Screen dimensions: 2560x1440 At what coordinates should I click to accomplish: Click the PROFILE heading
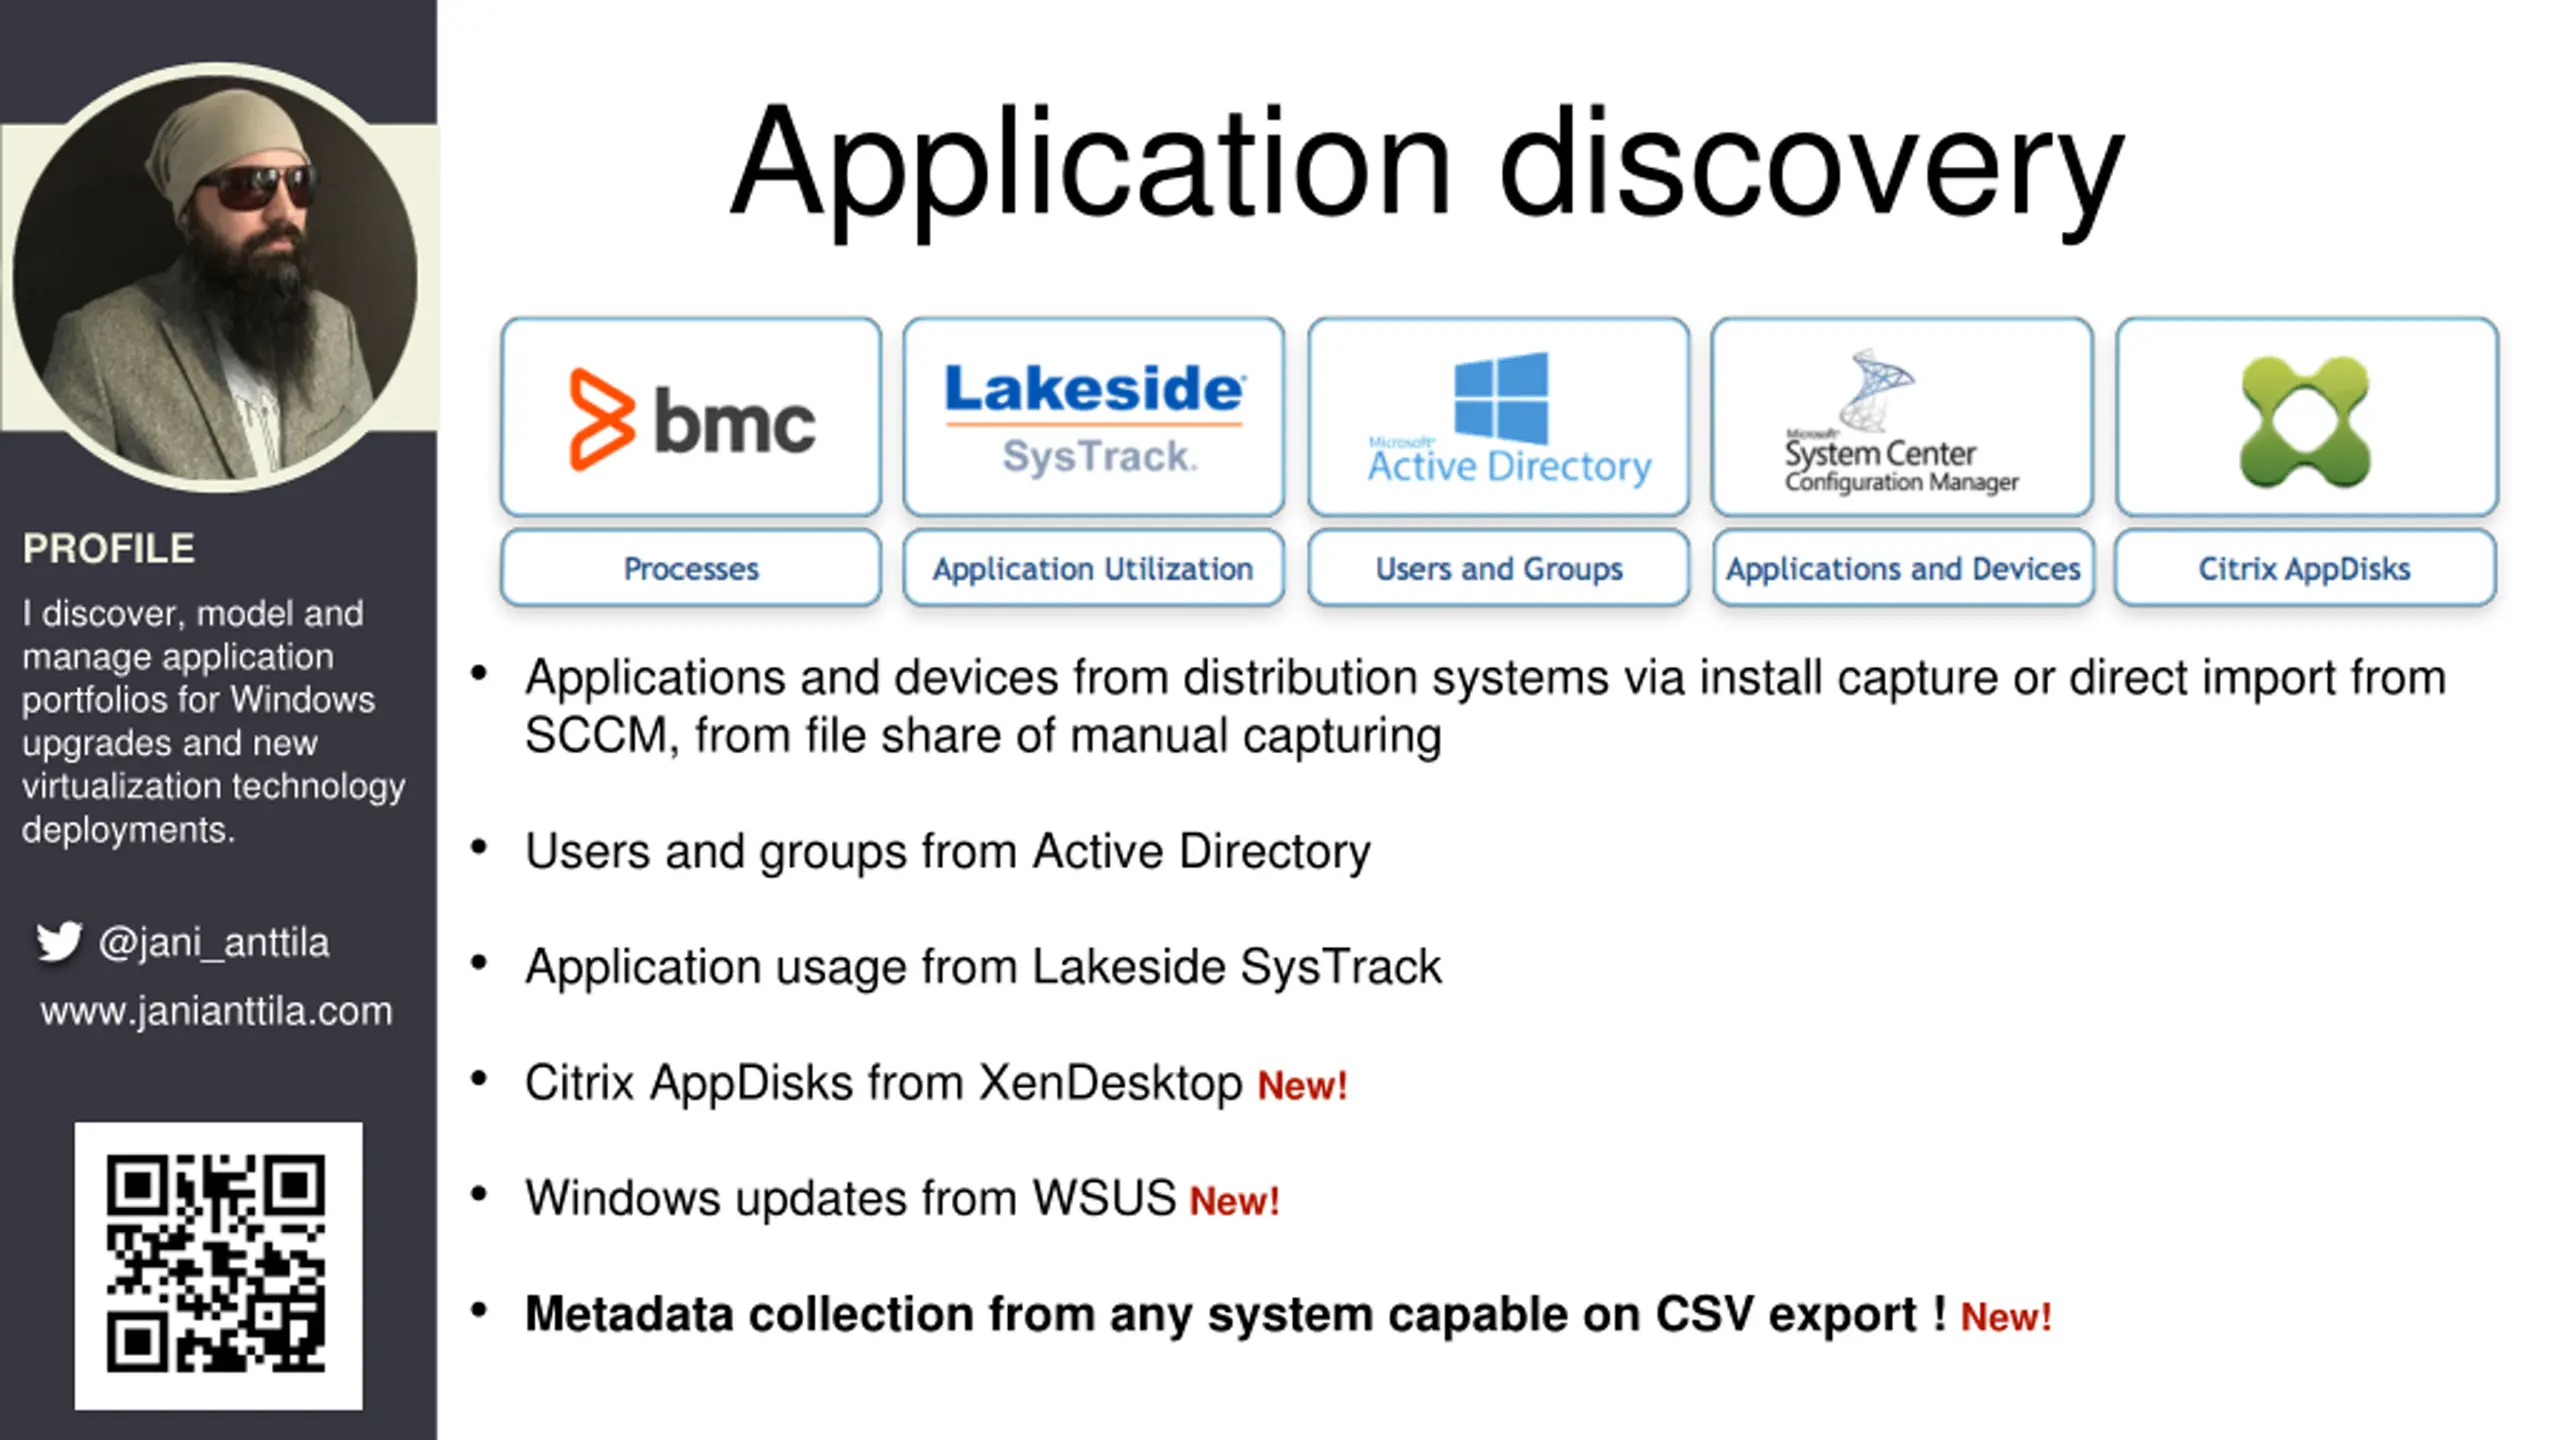click(x=109, y=548)
